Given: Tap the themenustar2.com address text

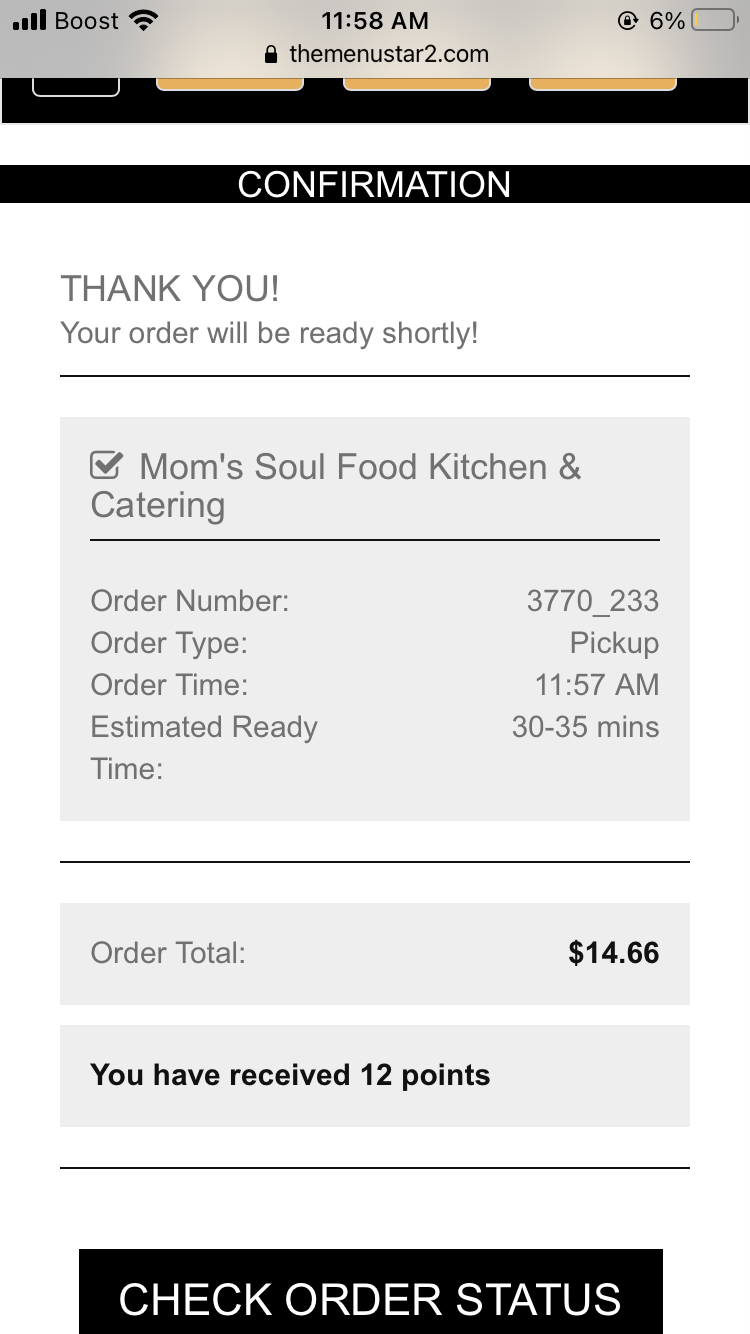Looking at the screenshot, I should (x=389, y=54).
